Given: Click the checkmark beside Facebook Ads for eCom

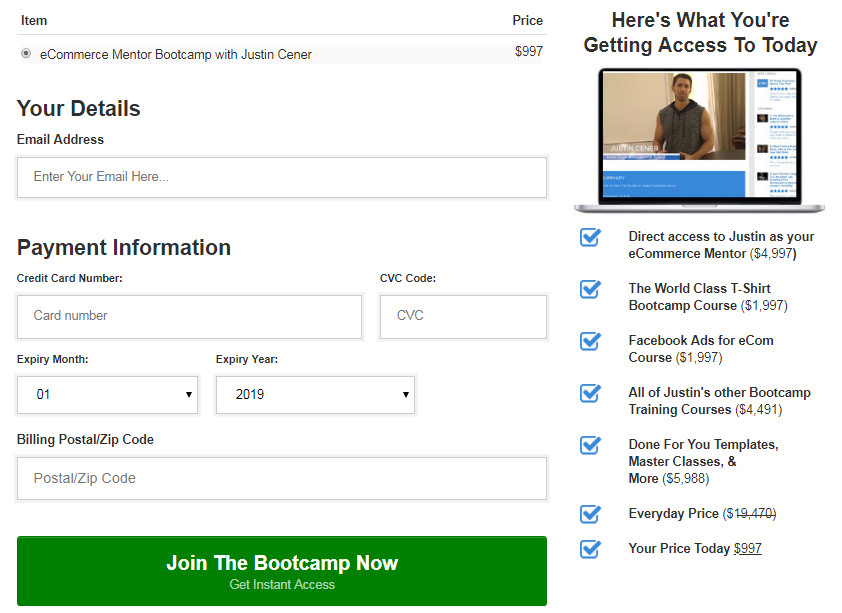Looking at the screenshot, I should pyautogui.click(x=590, y=341).
